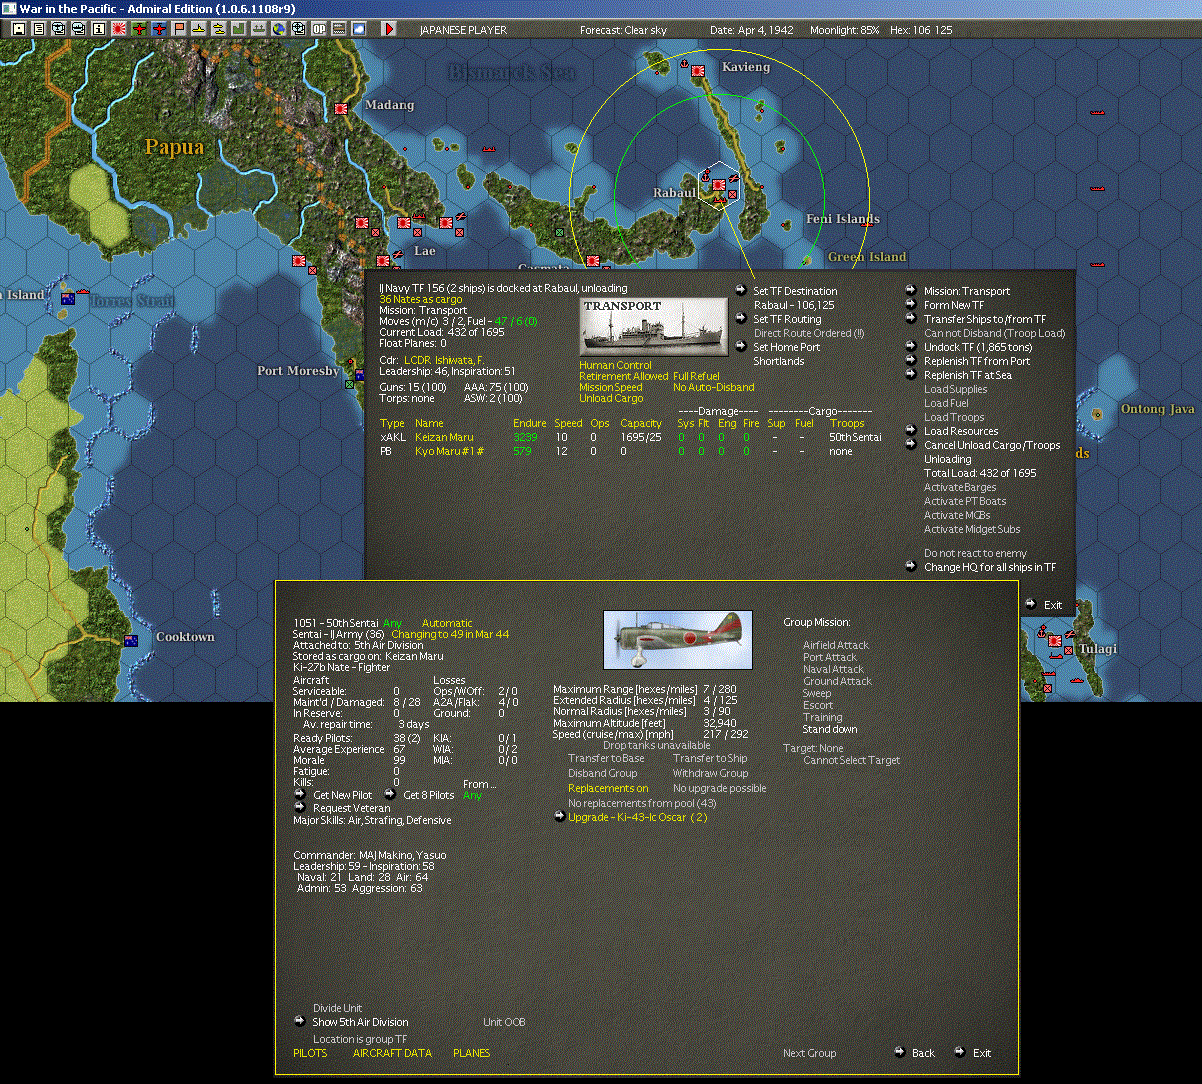
Task: Click ship name Kyo Maru #1
Action: click(450, 451)
